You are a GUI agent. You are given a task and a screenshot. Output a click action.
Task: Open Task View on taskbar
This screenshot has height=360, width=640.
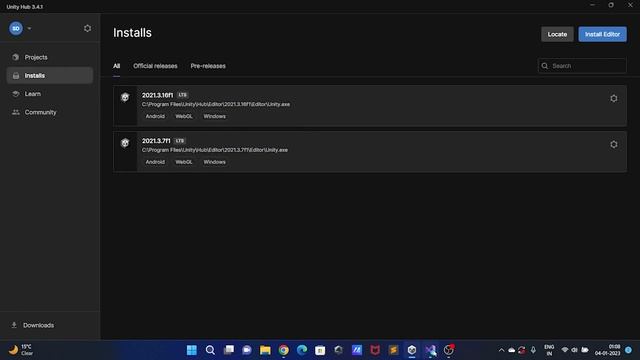coord(229,350)
